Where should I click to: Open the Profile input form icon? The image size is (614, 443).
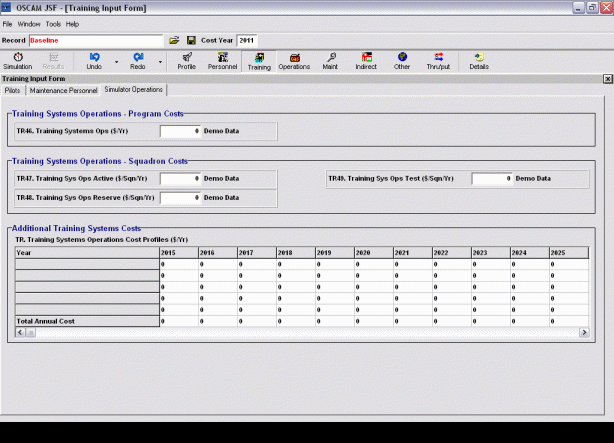click(187, 61)
